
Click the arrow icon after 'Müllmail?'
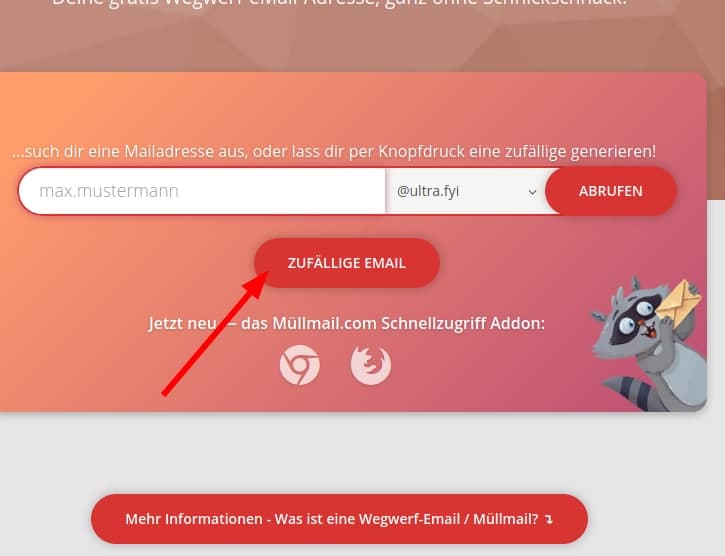[549, 519]
